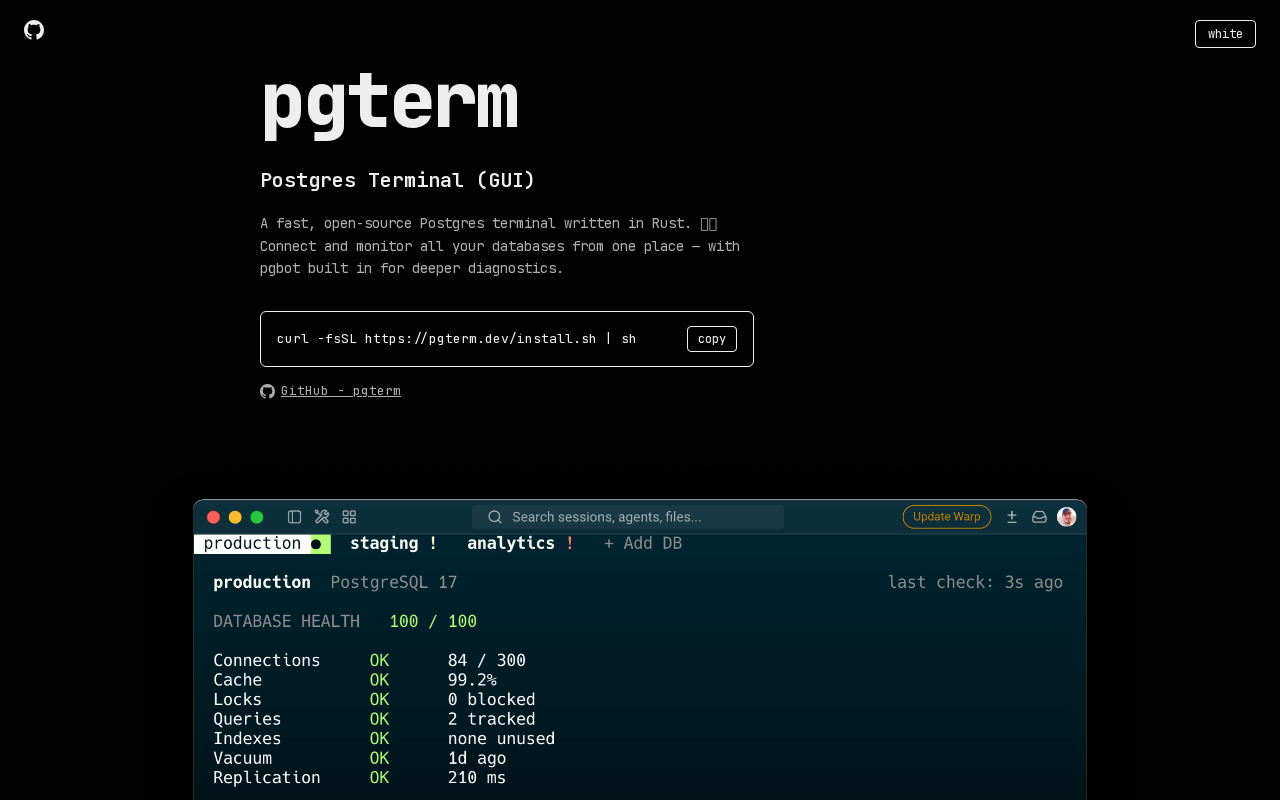
Task: Click the search magnifier icon in Warp
Action: (495, 517)
